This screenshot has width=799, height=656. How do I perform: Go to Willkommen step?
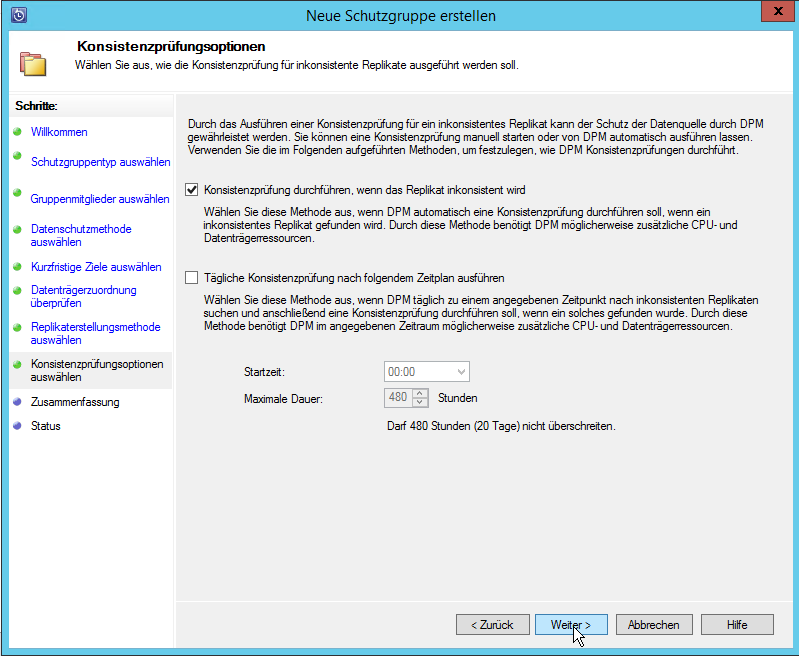click(59, 132)
